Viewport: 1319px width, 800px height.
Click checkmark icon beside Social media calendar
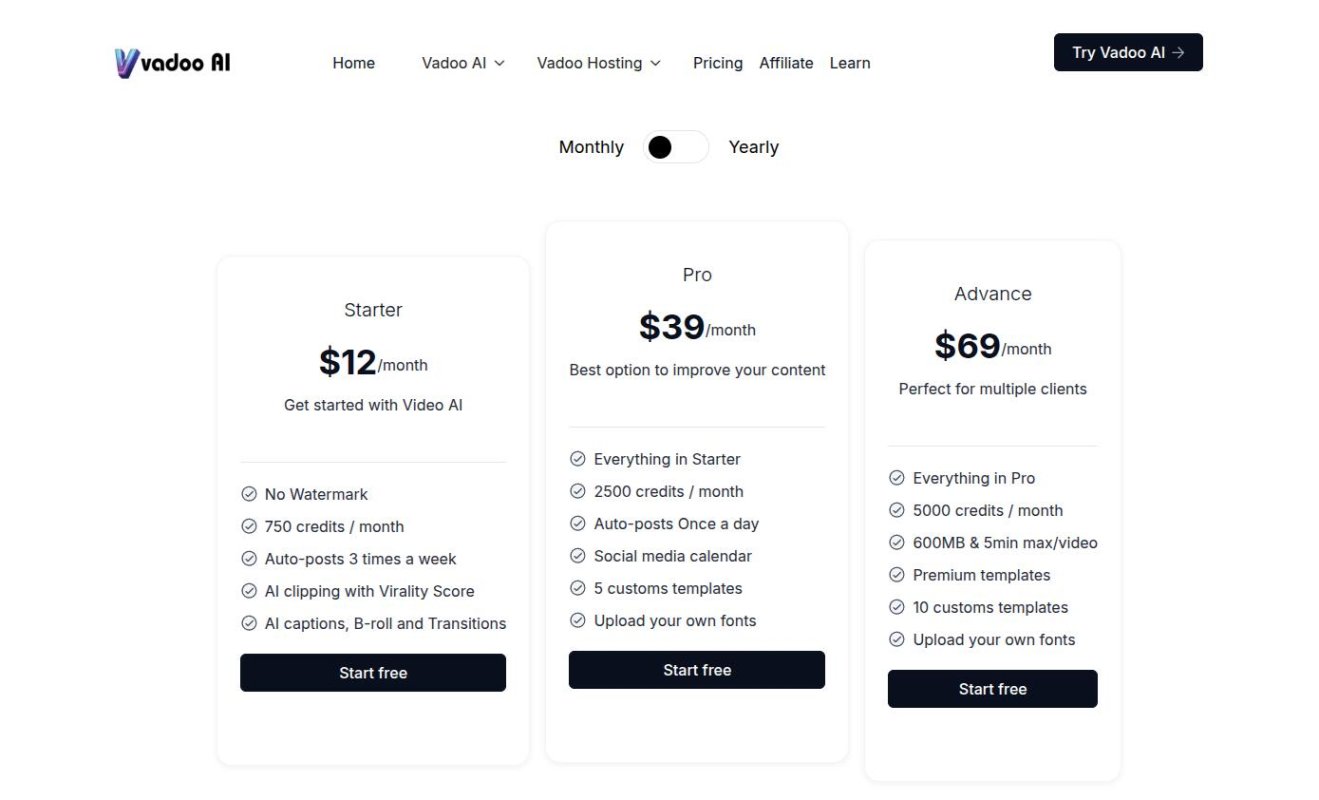pyautogui.click(x=578, y=556)
